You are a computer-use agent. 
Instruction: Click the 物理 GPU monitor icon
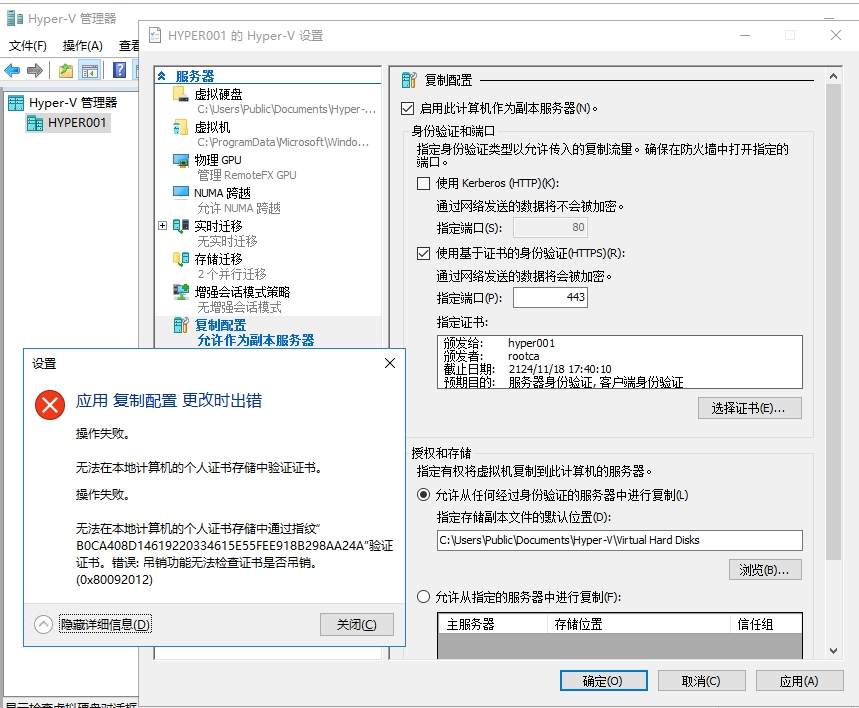point(180,161)
